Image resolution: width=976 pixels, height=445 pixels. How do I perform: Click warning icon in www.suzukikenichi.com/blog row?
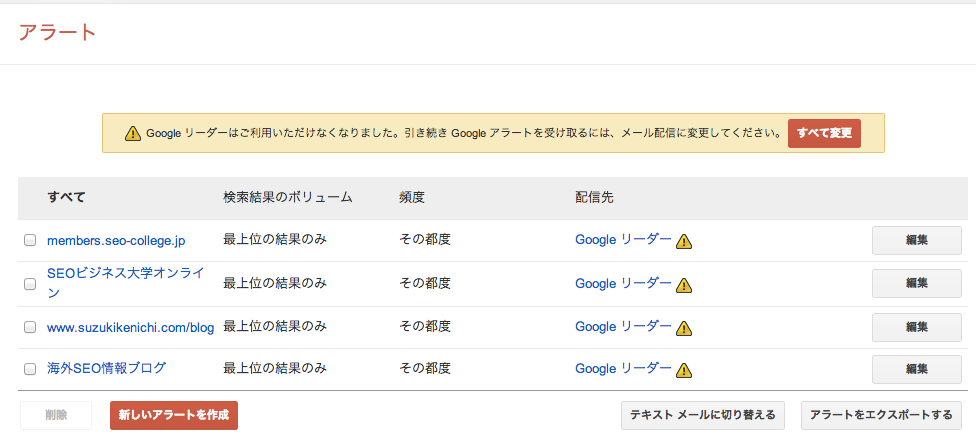(x=684, y=328)
